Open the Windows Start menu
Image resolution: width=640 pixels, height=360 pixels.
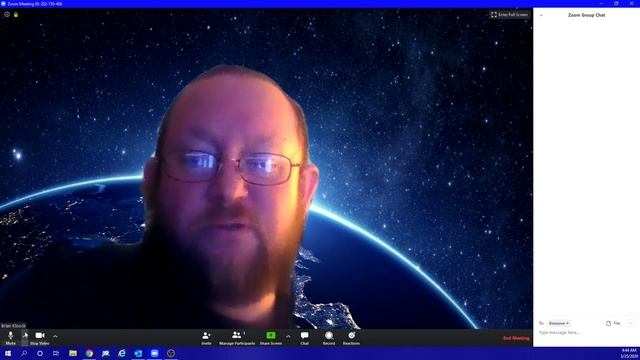pyautogui.click(x=8, y=353)
